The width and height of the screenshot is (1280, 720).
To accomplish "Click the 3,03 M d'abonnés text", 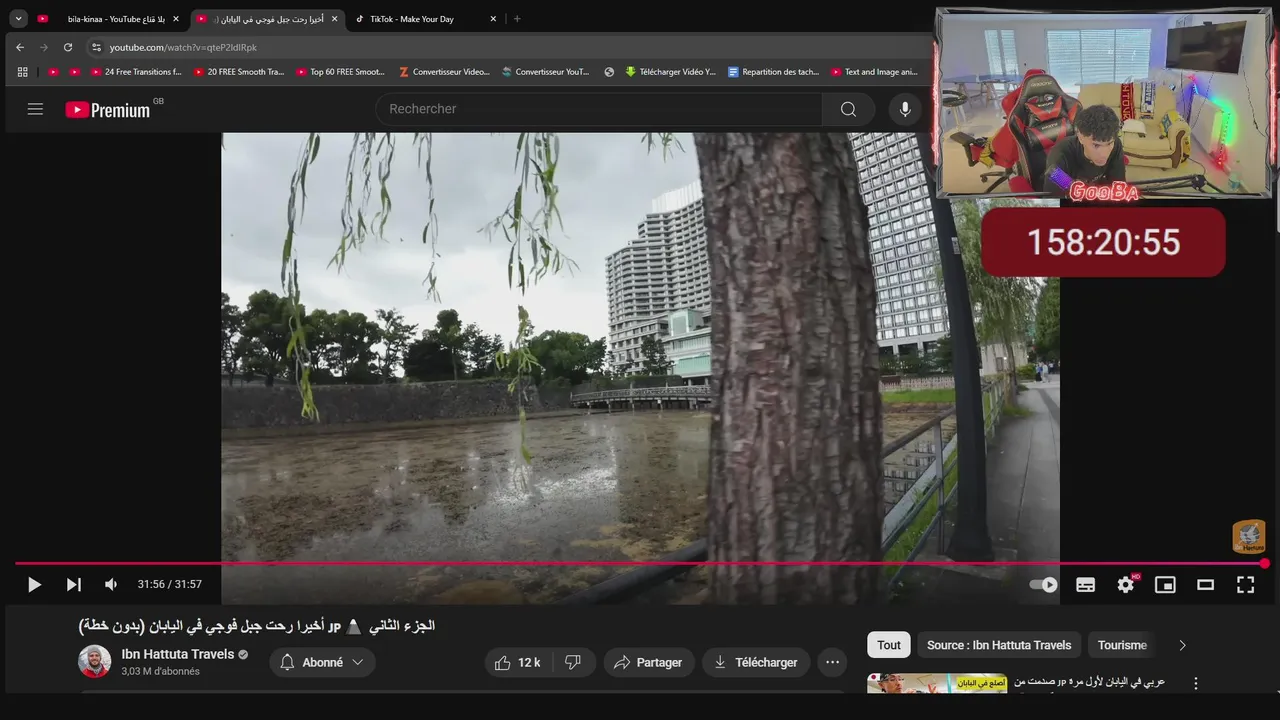I will (161, 672).
